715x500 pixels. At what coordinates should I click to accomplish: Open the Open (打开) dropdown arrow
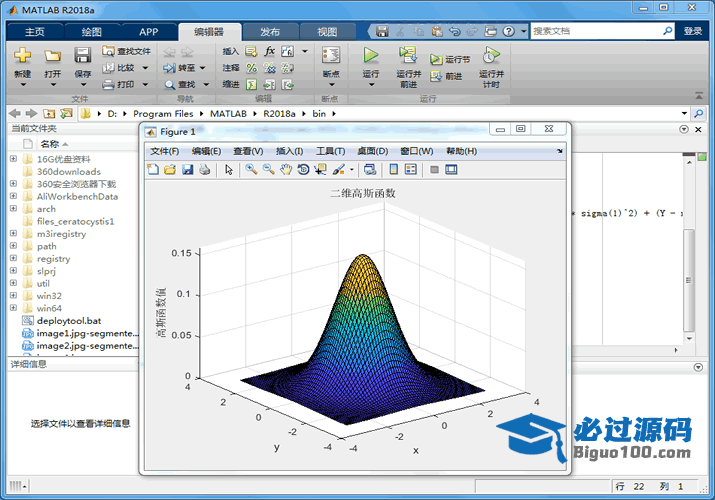[x=53, y=84]
